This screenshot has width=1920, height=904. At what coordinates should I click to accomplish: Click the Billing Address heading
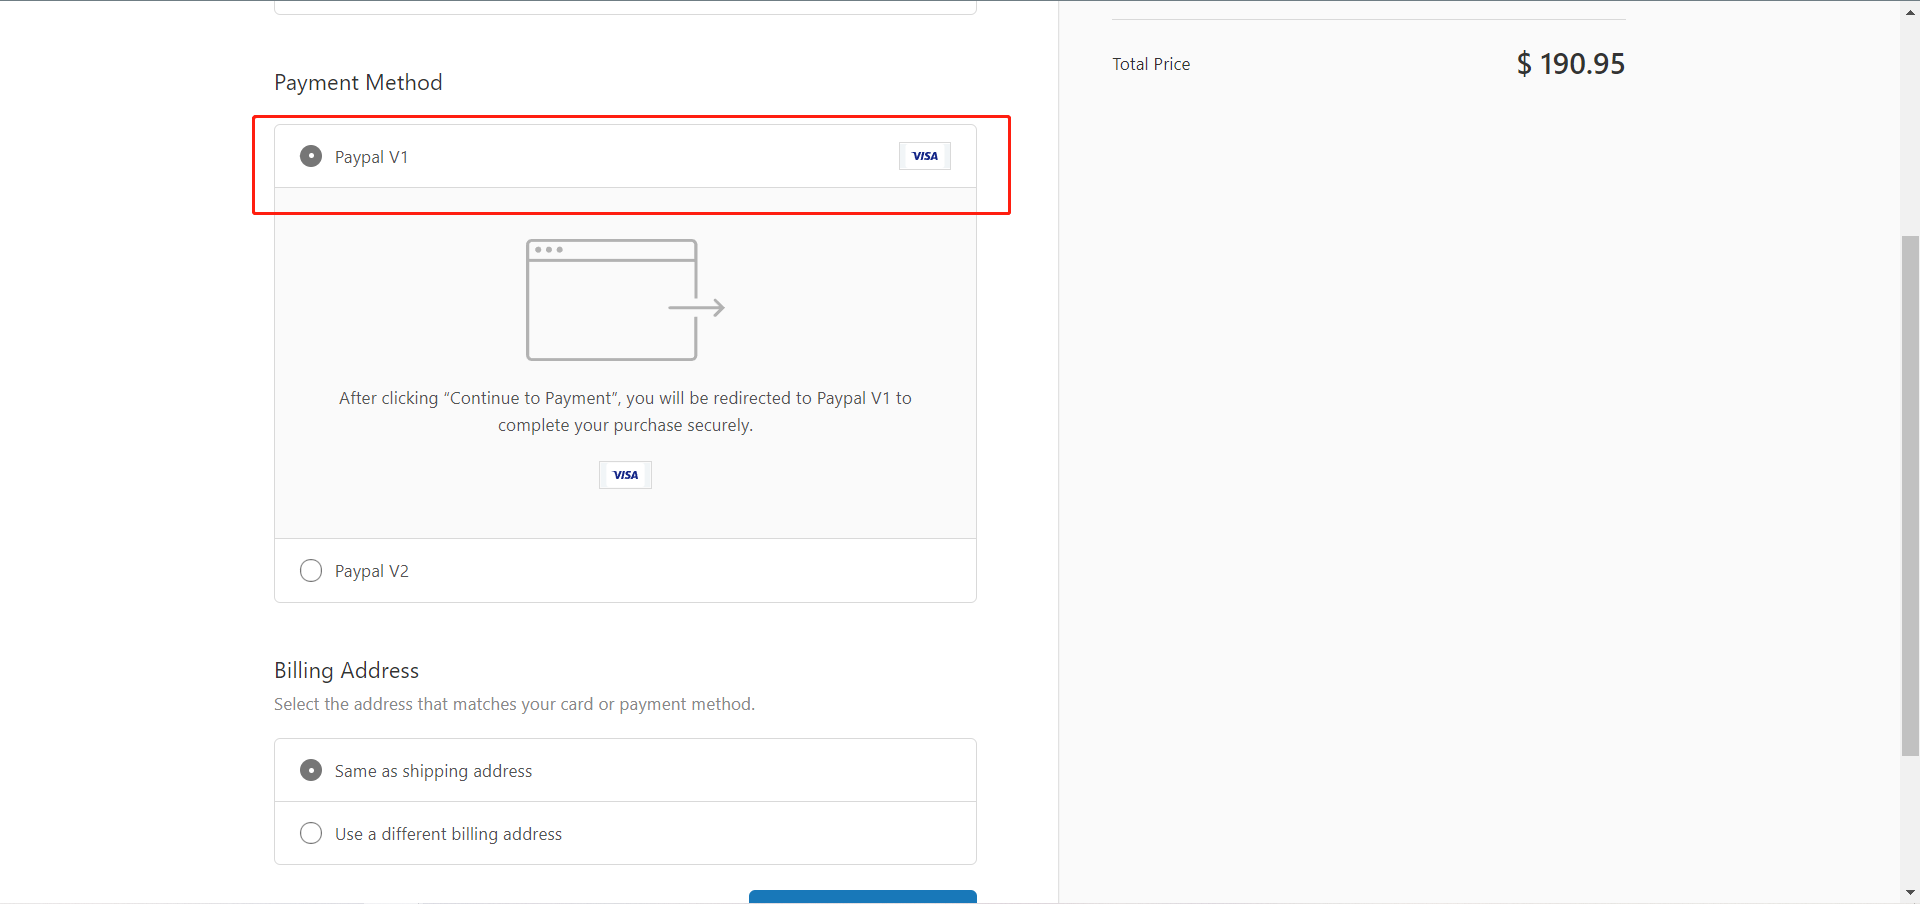[346, 670]
